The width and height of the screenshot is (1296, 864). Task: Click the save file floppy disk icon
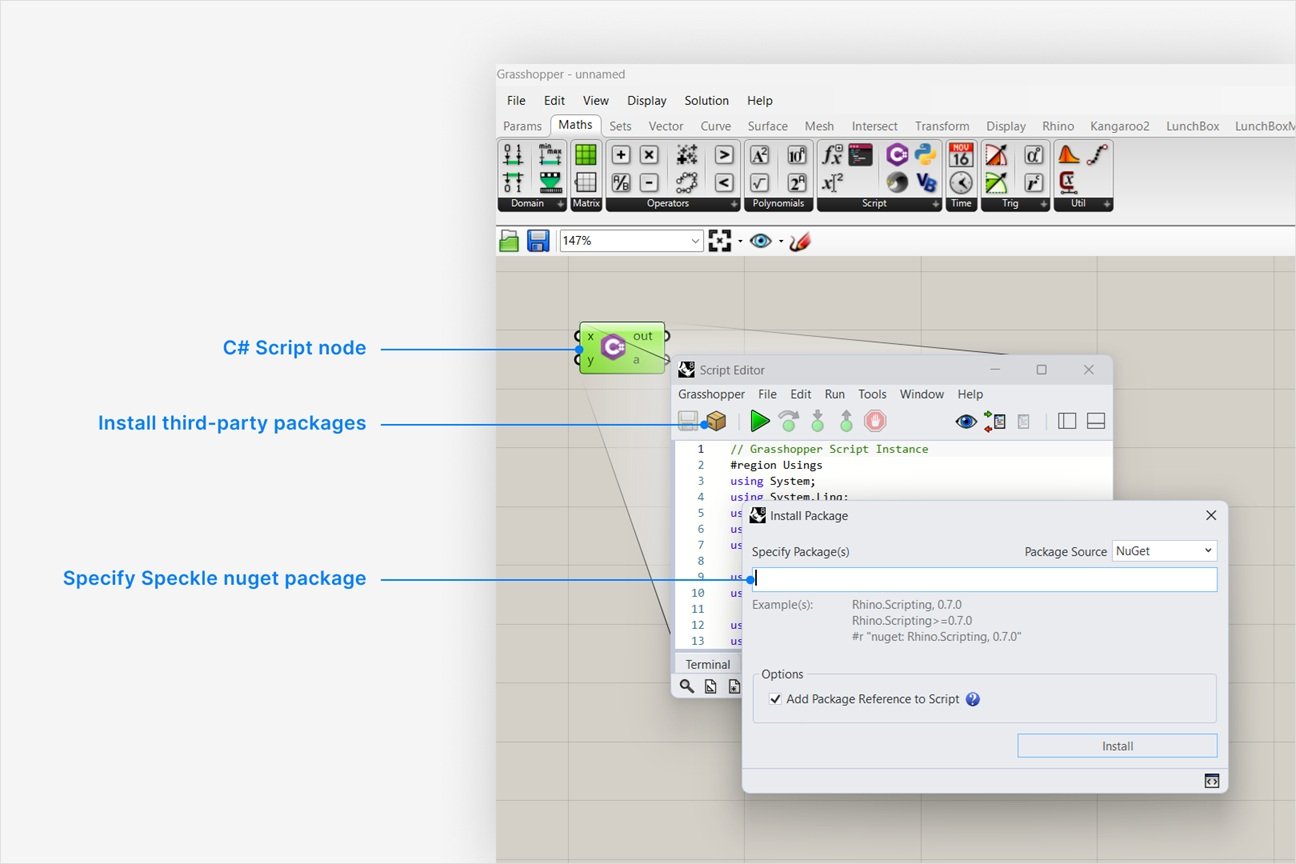pyautogui.click(x=538, y=241)
